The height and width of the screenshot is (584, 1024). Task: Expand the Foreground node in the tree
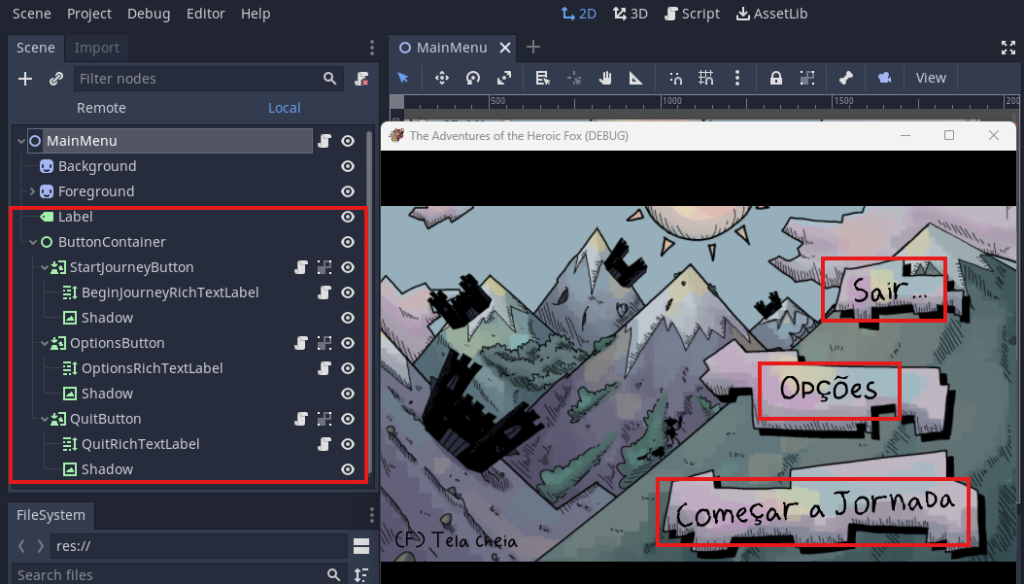[x=32, y=191]
